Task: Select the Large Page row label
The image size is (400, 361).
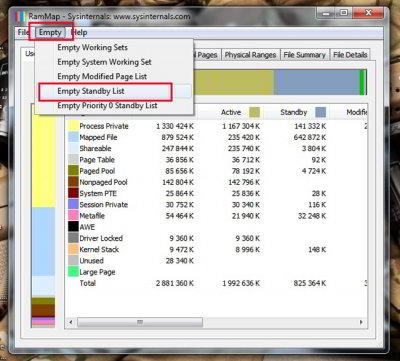Action: tap(97, 272)
